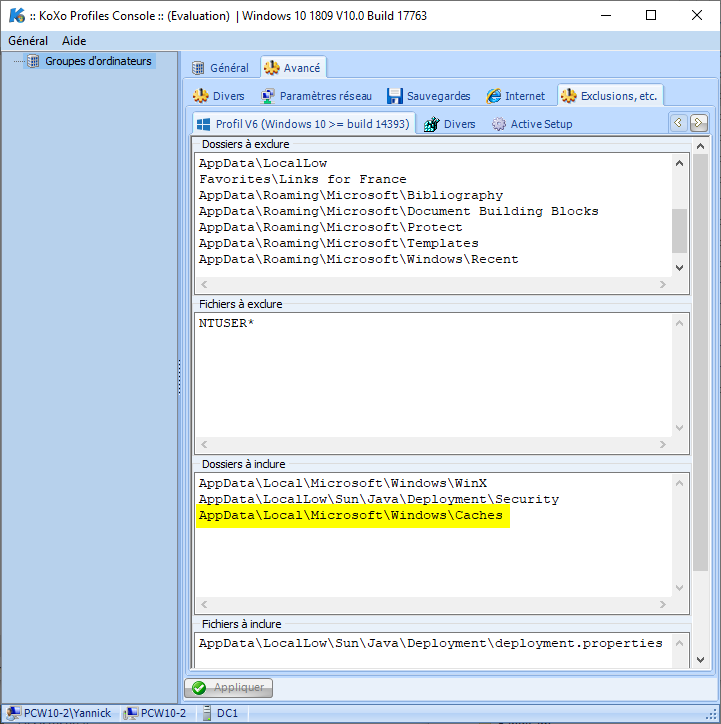Click the Général tab building icon
Screen dimensions: 721x724
[x=198, y=68]
